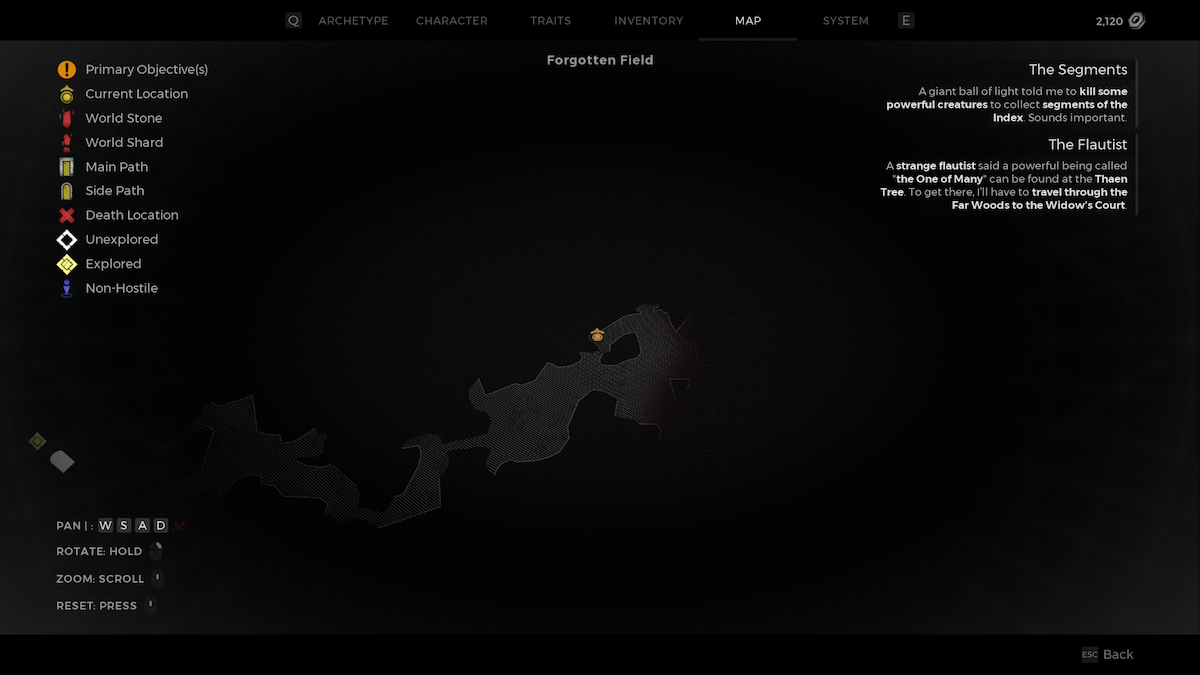Open the Archetype tab
1200x675 pixels.
353,21
